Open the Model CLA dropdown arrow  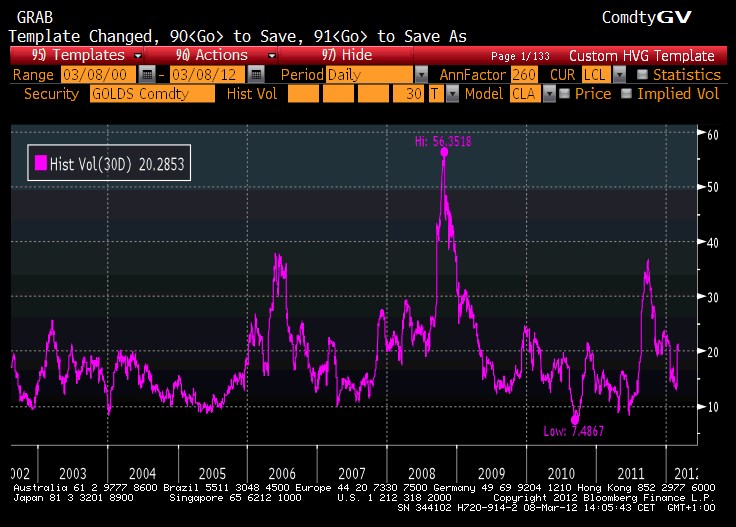click(x=549, y=94)
